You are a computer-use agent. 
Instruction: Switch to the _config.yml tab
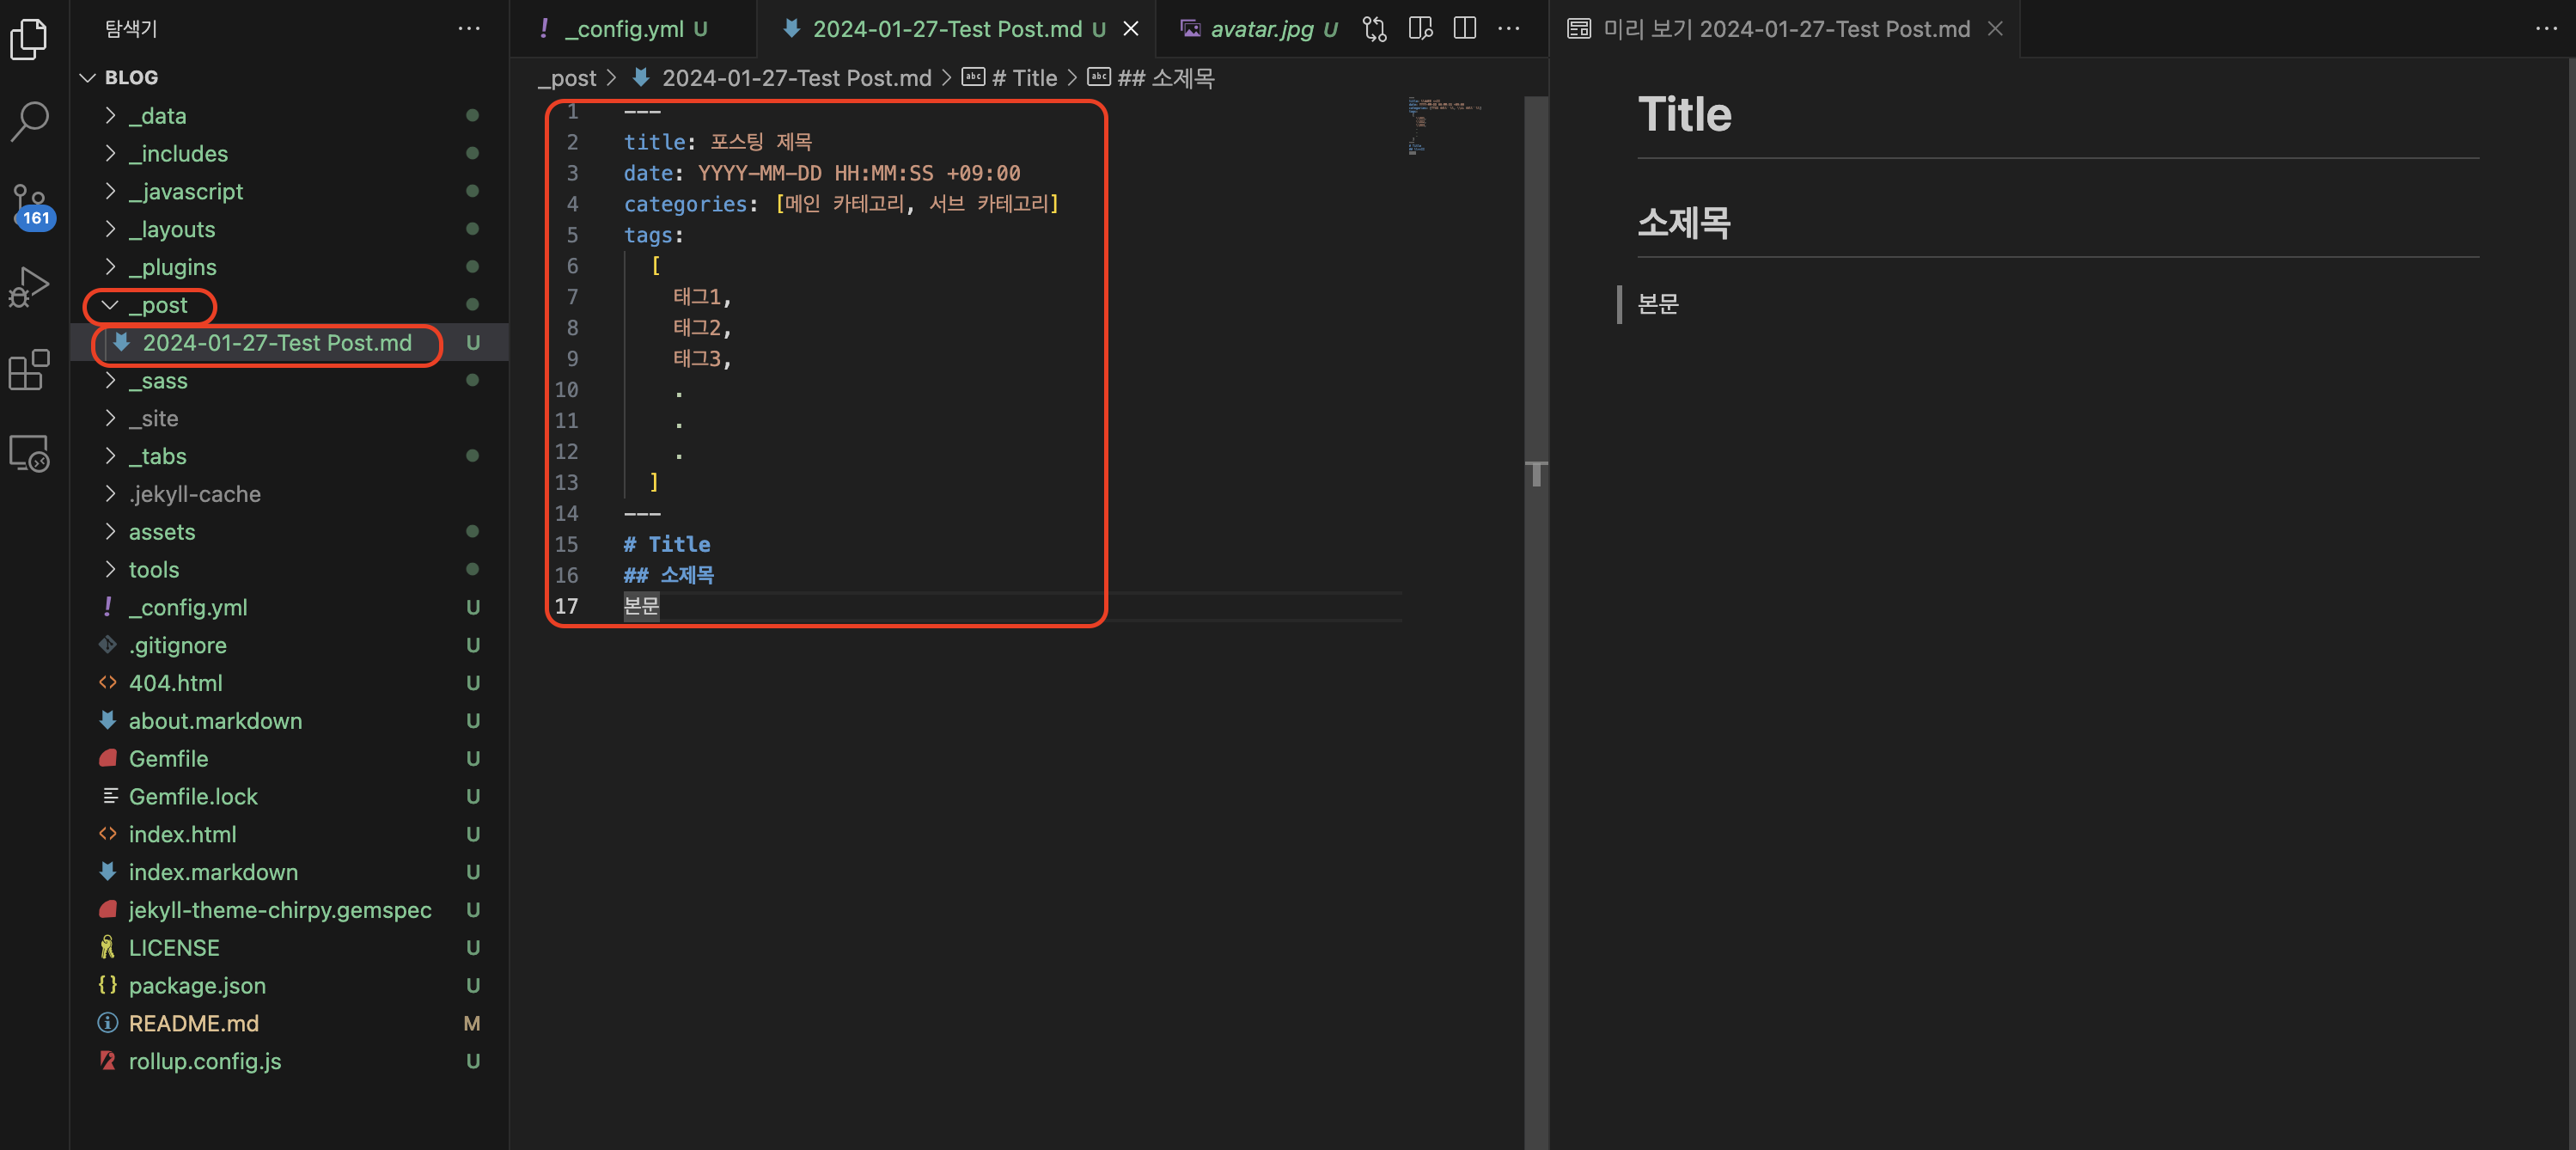(624, 29)
